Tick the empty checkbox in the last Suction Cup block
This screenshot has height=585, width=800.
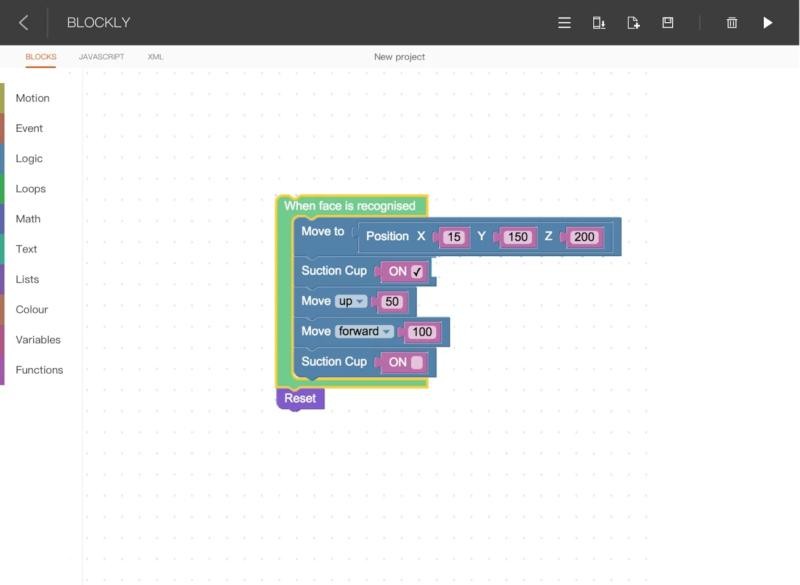point(417,362)
